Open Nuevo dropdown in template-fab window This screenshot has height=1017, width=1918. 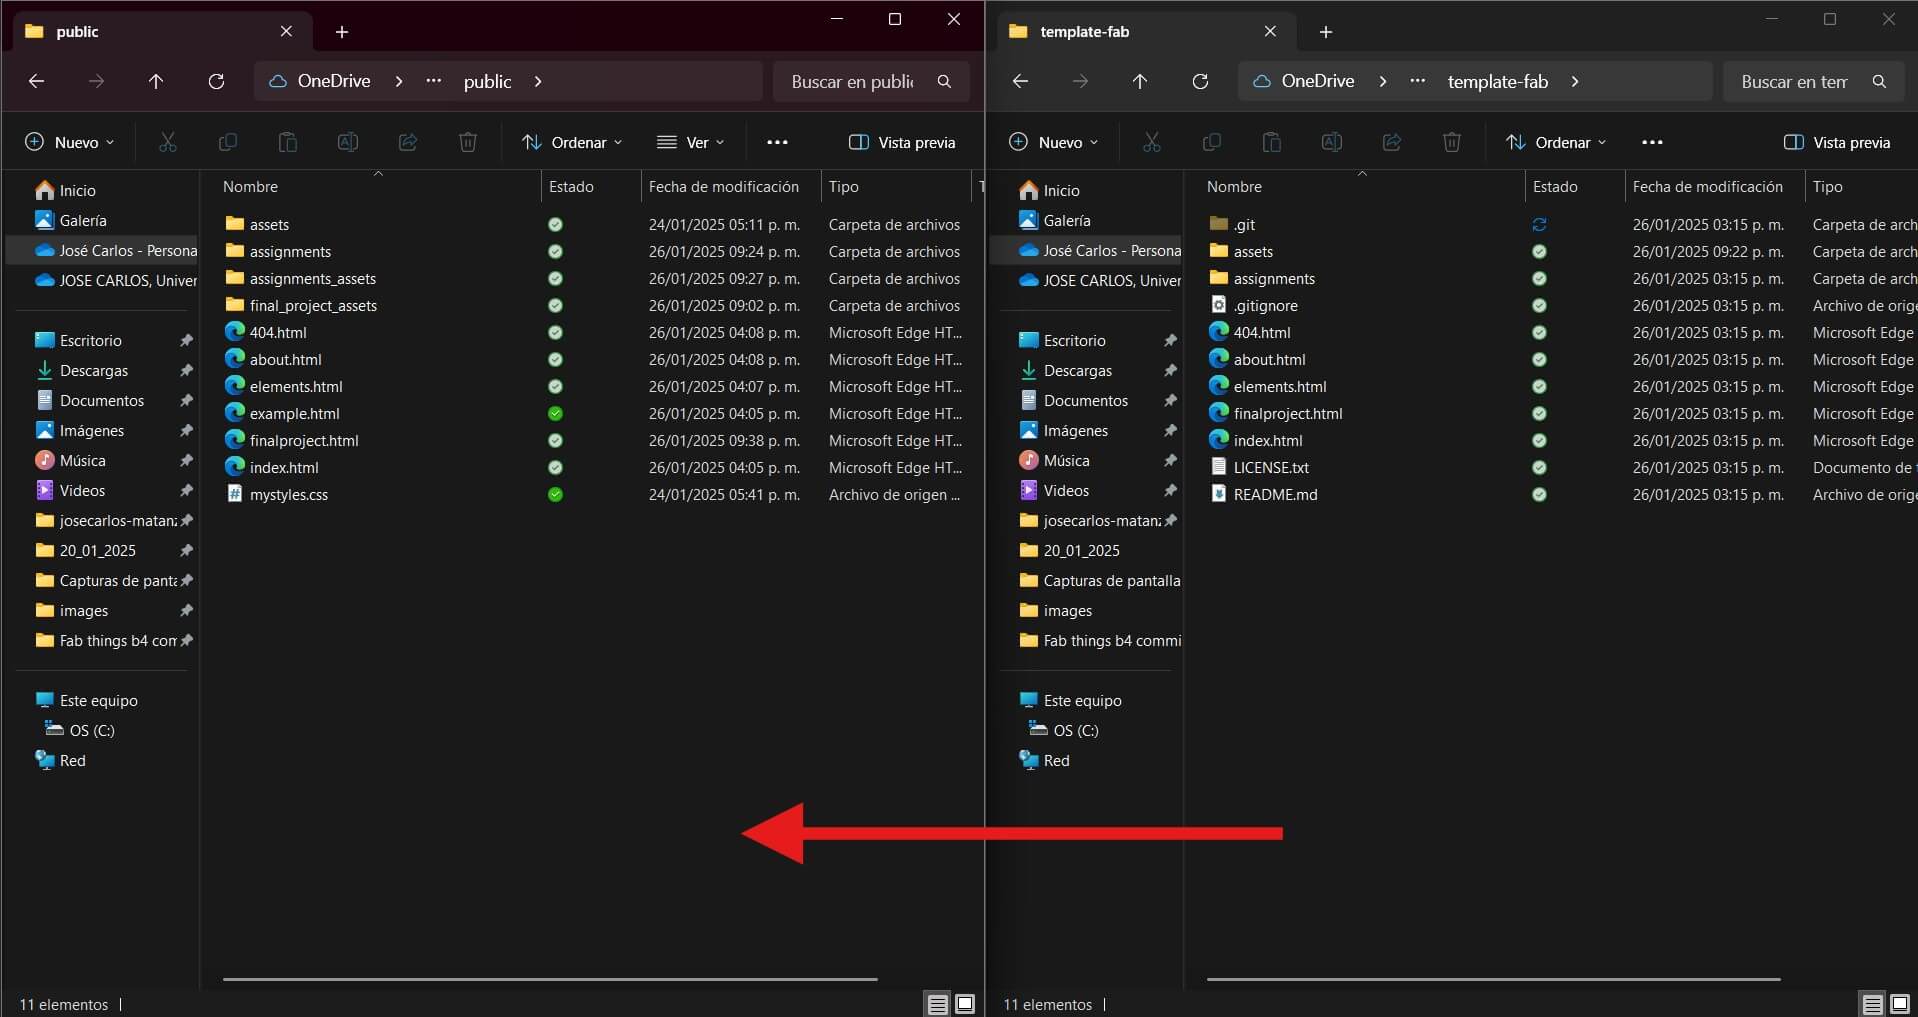1053,142
